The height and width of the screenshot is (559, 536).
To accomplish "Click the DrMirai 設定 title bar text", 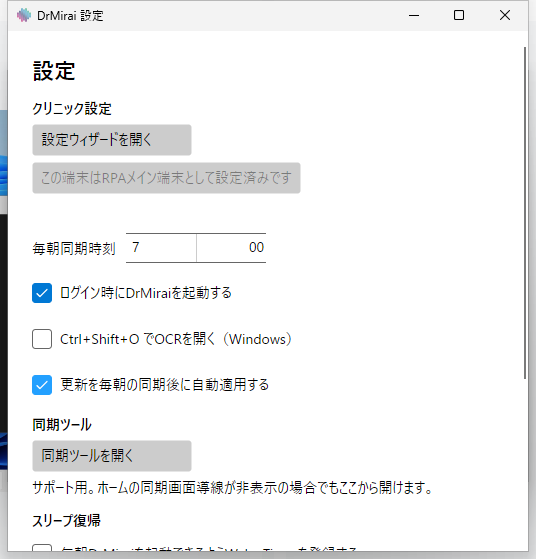I will click(x=70, y=16).
